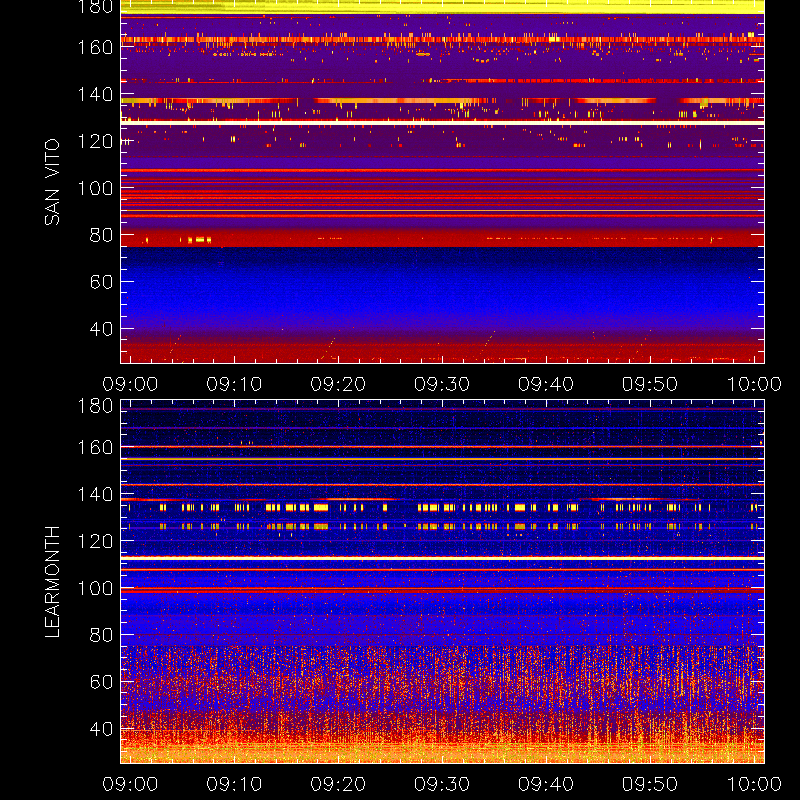Screen dimensions: 800x800
Task: Click inside the San Vito spectrogram panel
Action: click(x=442, y=182)
